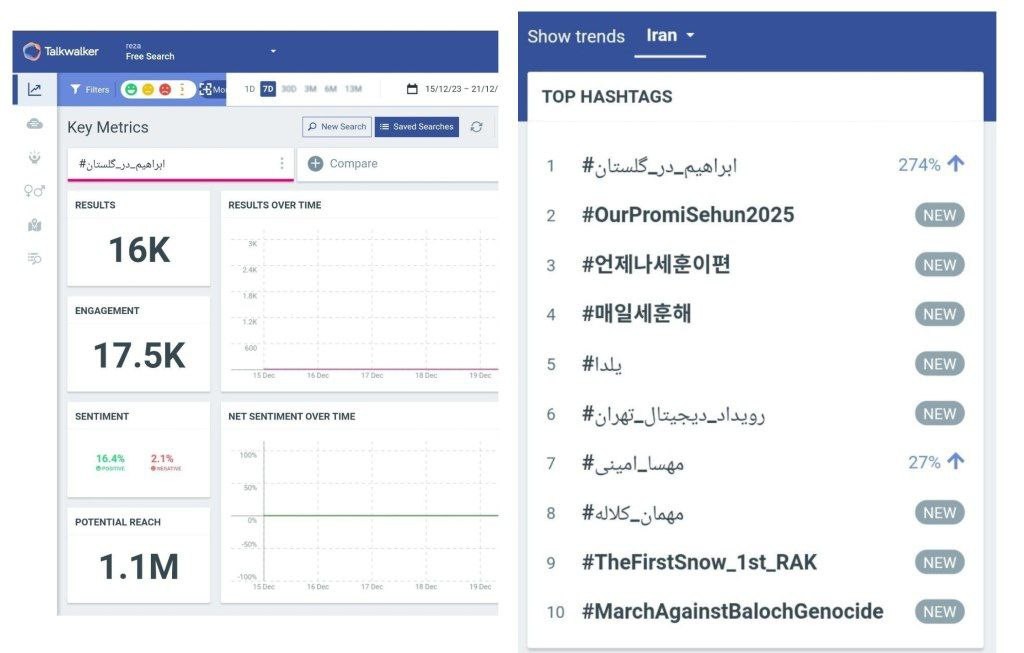Image resolution: width=1024 pixels, height=653 pixels.
Task: Toggle the red negative sentiment filter
Action: point(164,89)
